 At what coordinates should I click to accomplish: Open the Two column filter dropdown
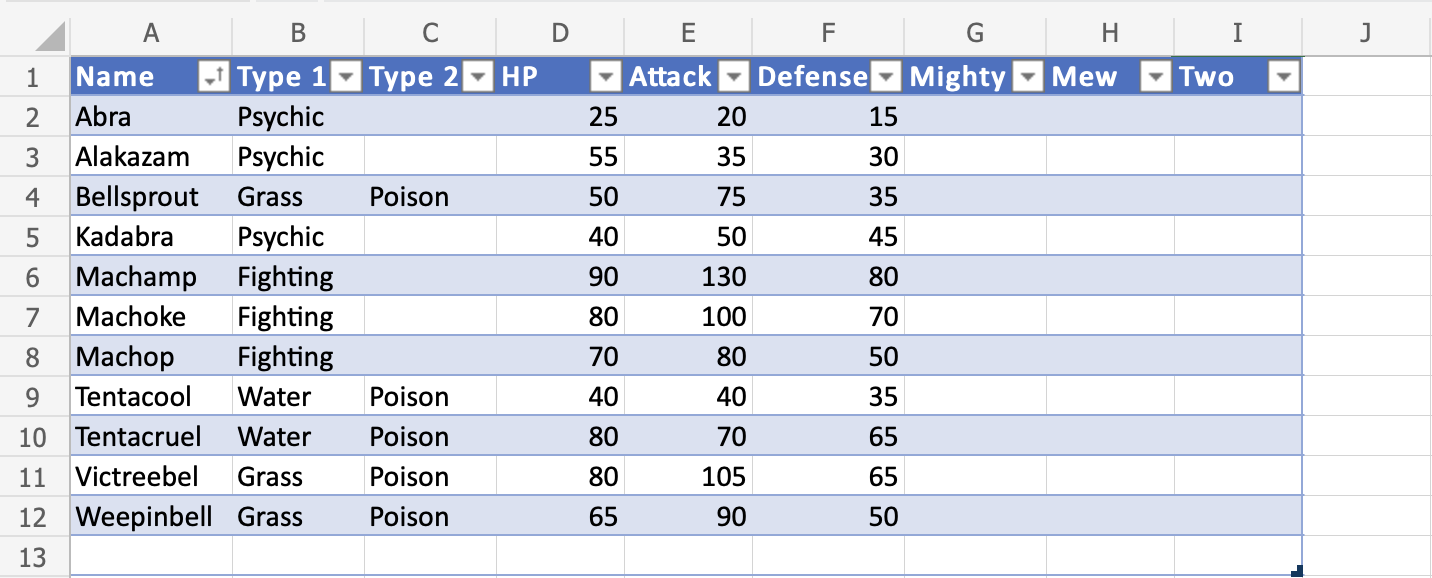coord(1283,77)
